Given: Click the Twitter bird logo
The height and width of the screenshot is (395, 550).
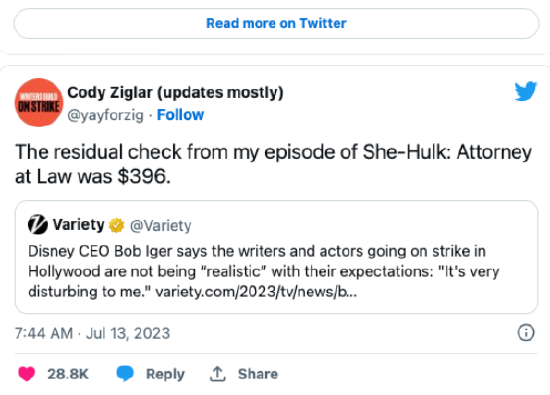Looking at the screenshot, I should [x=525, y=91].
